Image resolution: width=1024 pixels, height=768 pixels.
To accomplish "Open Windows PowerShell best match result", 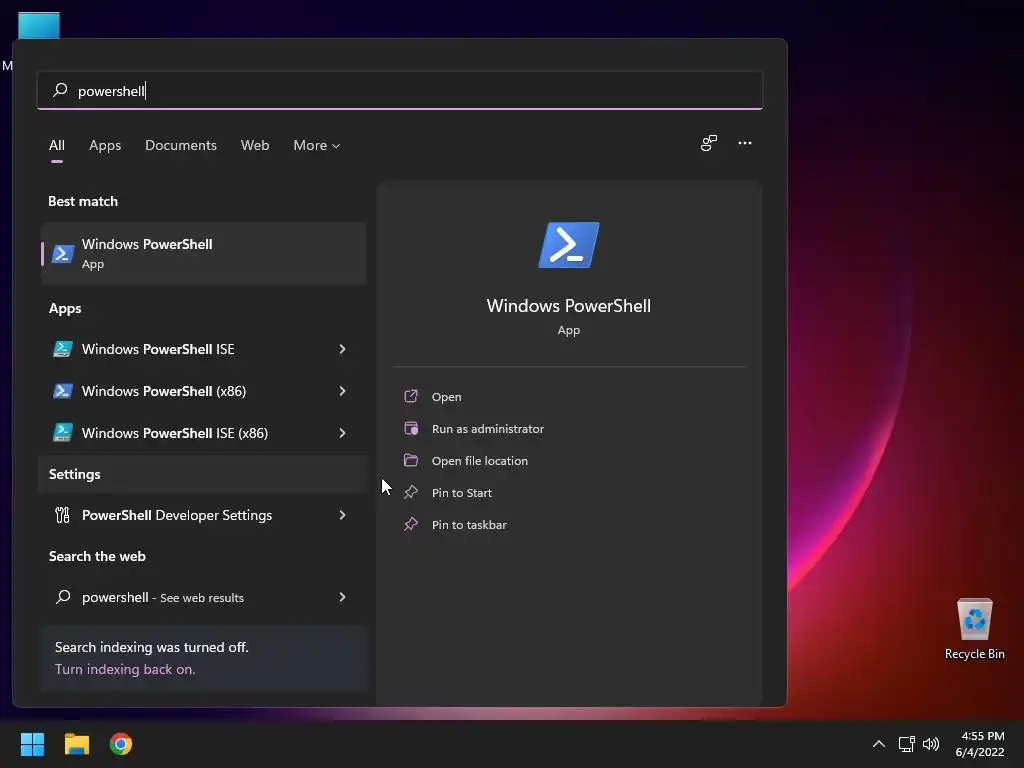I will (x=203, y=253).
